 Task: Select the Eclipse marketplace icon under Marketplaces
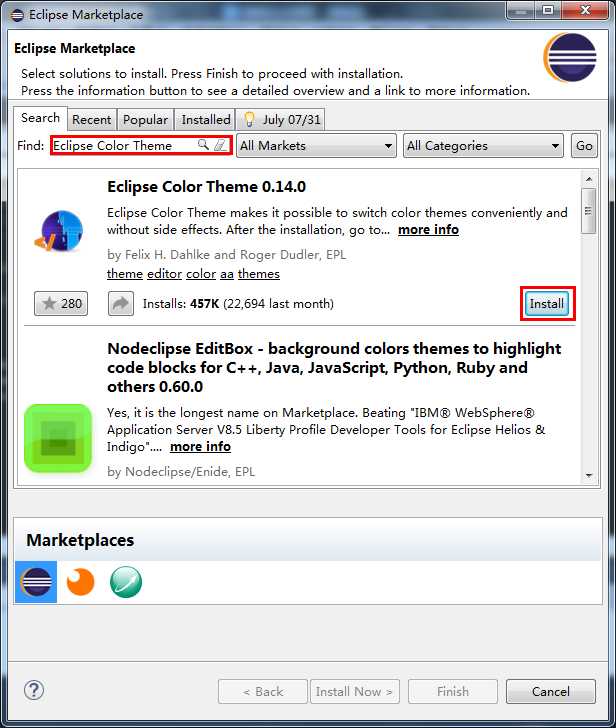[x=36, y=582]
